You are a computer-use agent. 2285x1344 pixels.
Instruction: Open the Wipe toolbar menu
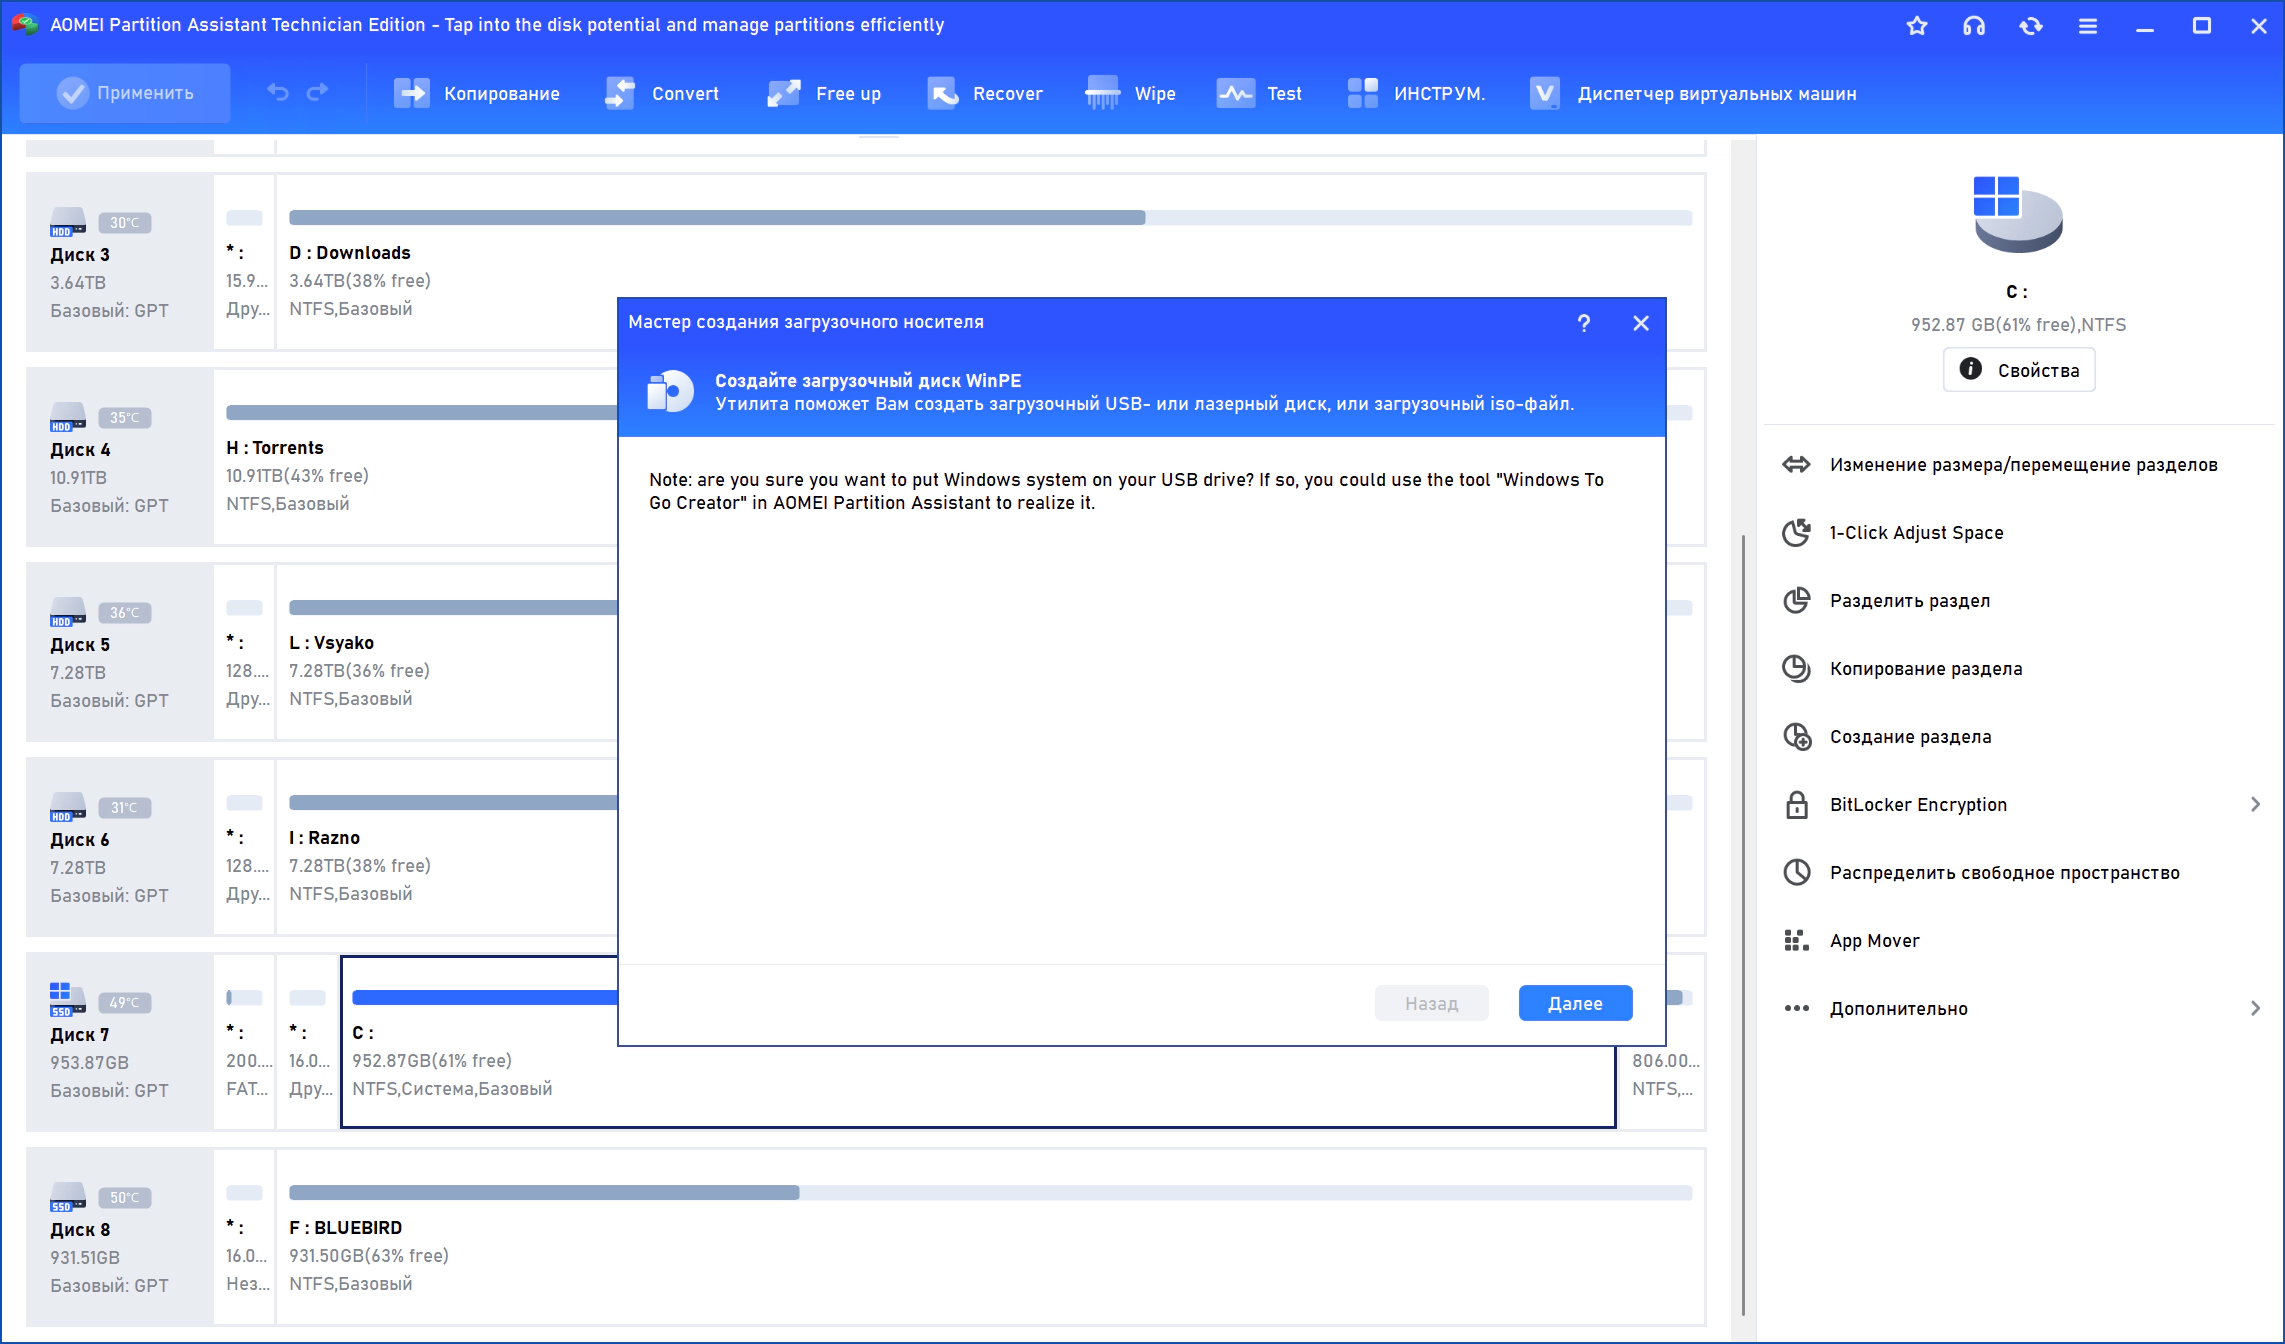click(x=1131, y=93)
